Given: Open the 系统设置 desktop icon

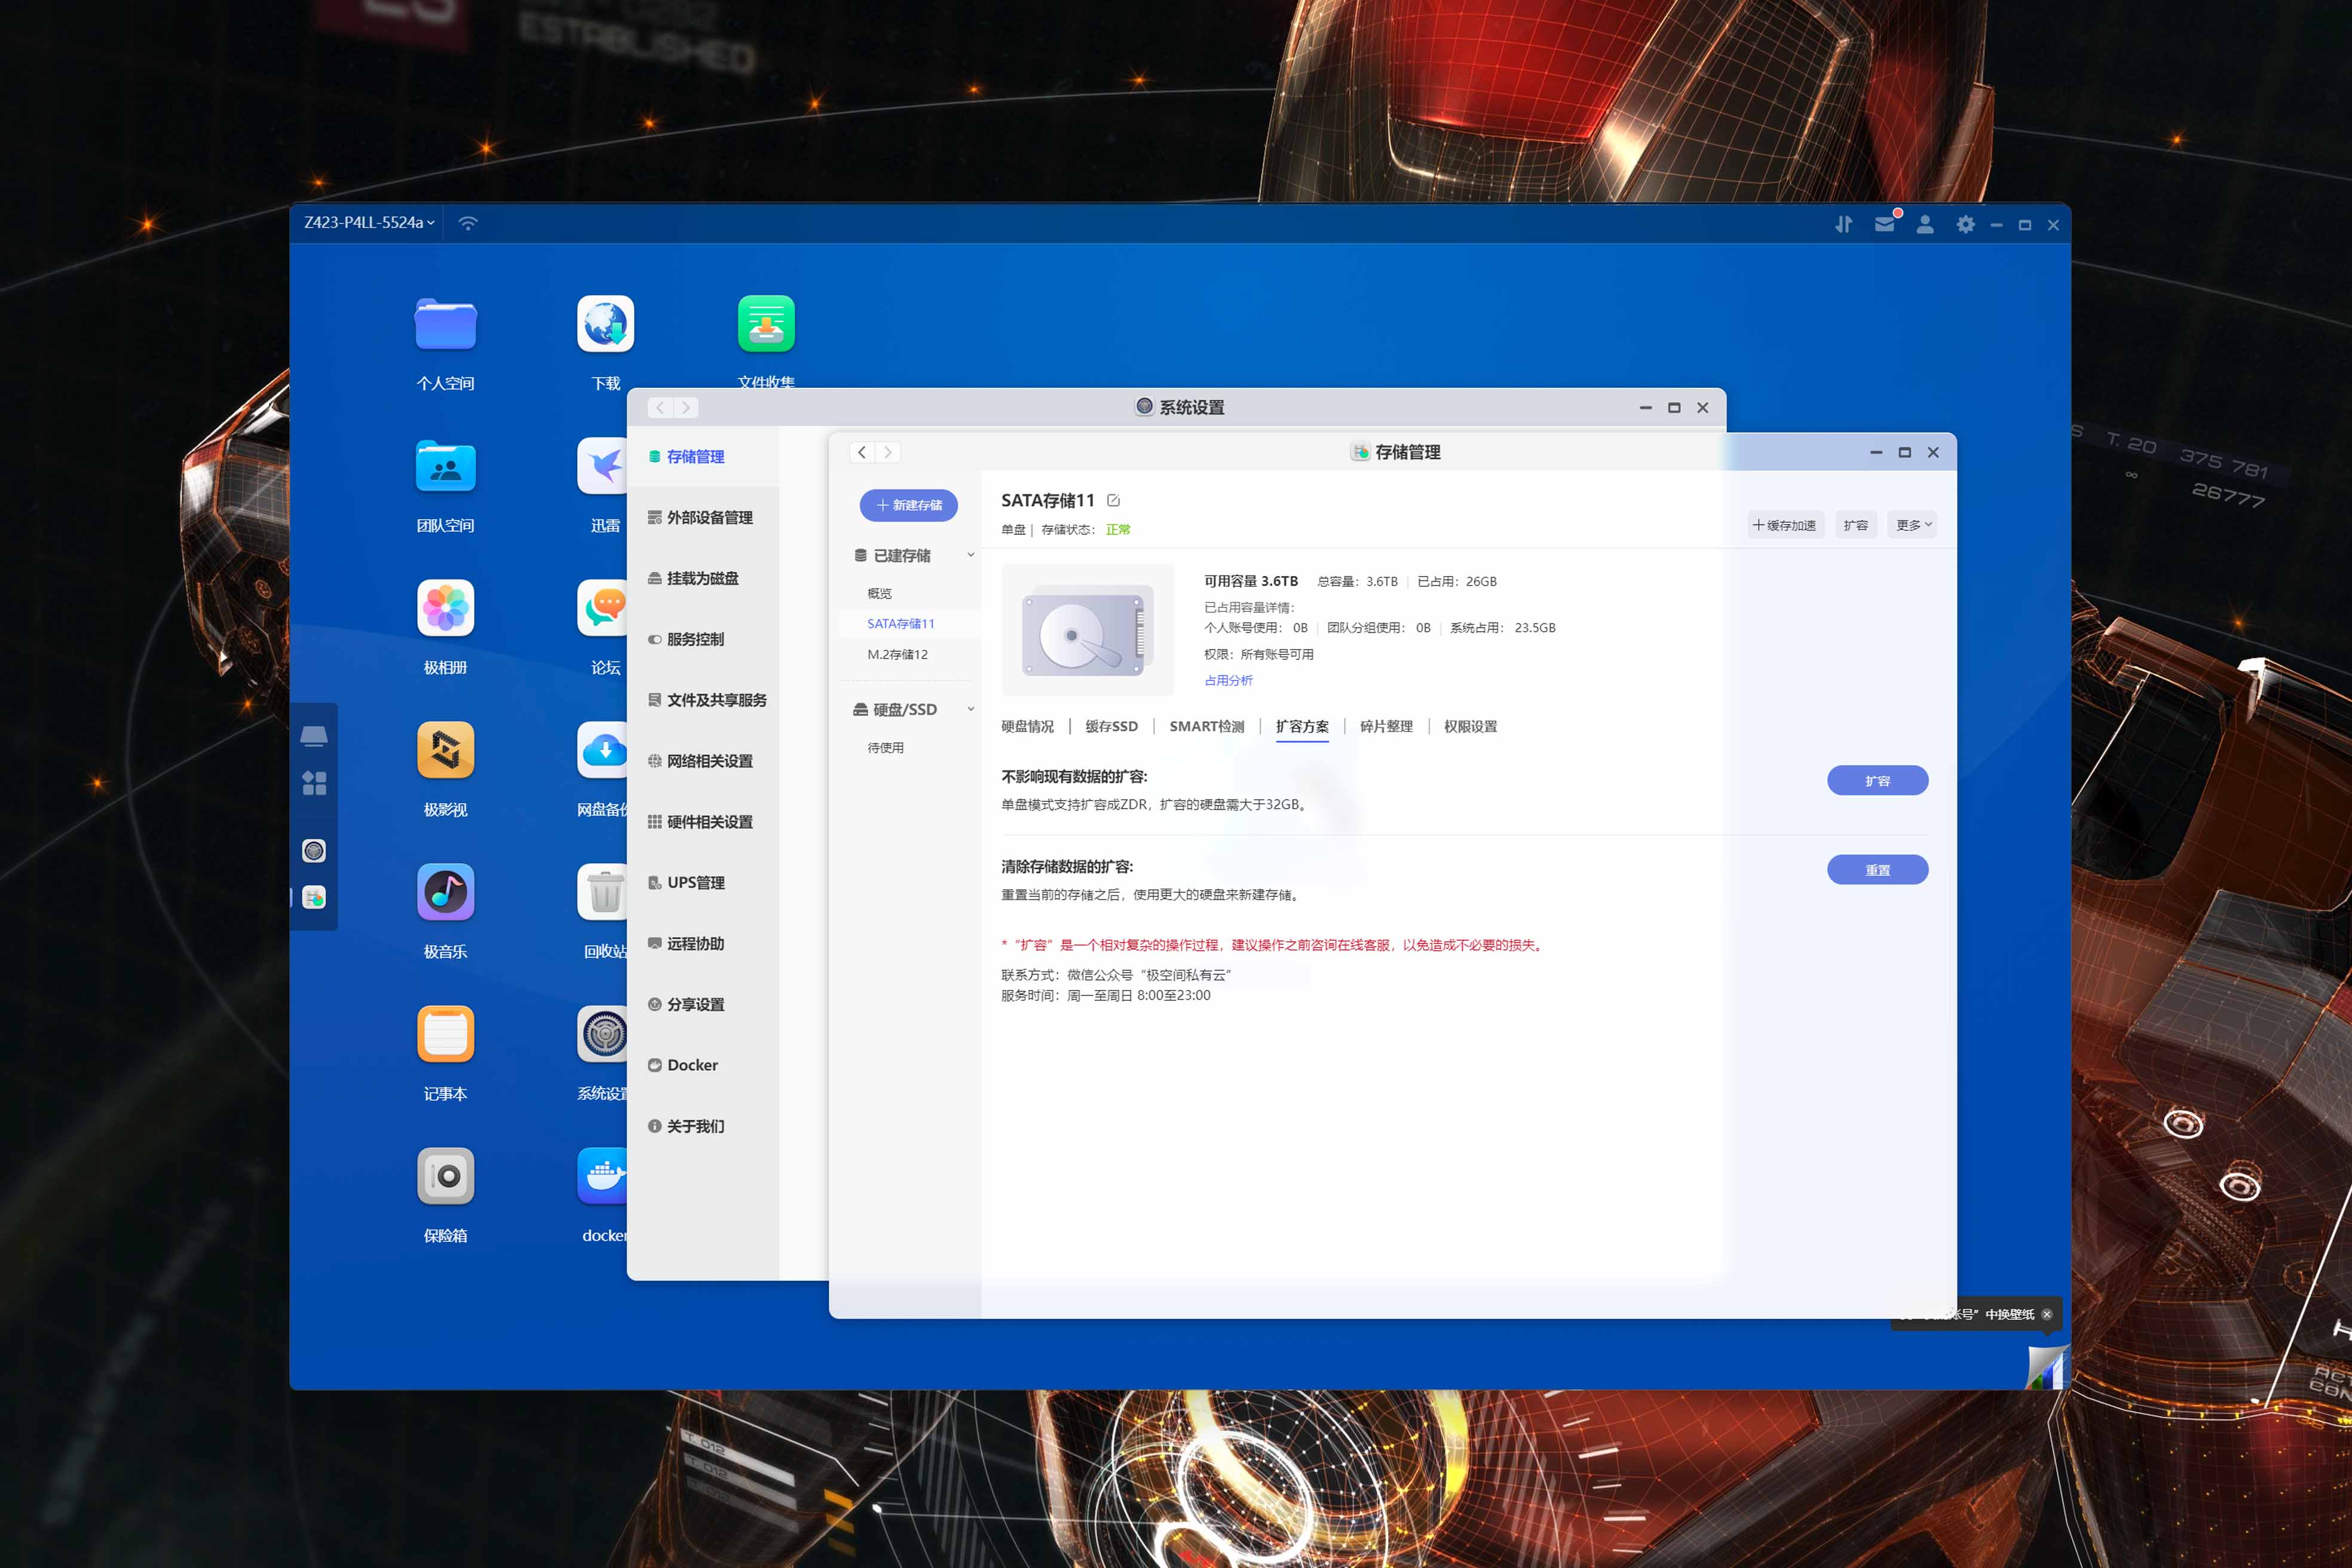Looking at the screenshot, I should click(603, 1034).
